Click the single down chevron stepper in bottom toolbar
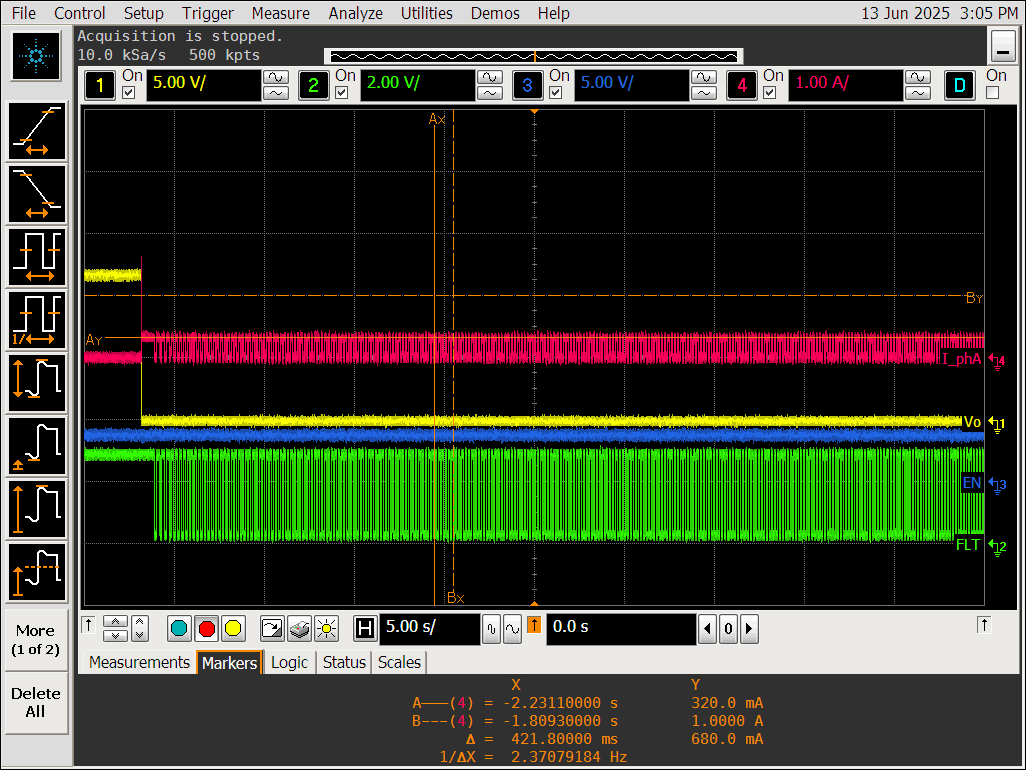 click(115, 635)
